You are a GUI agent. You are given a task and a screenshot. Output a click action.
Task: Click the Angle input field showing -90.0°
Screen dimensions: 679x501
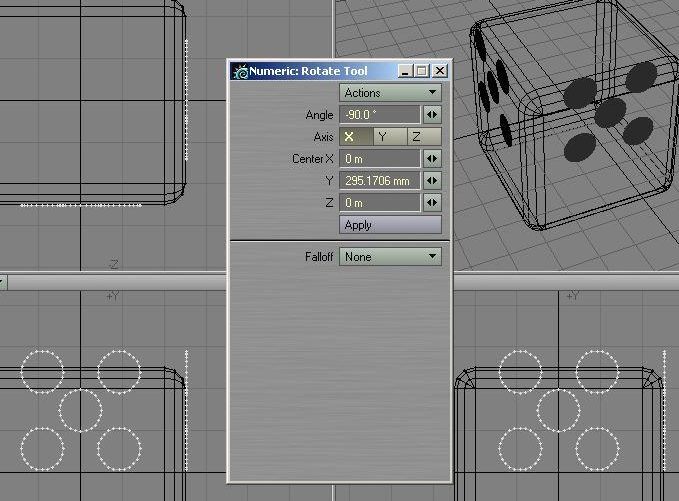point(380,115)
